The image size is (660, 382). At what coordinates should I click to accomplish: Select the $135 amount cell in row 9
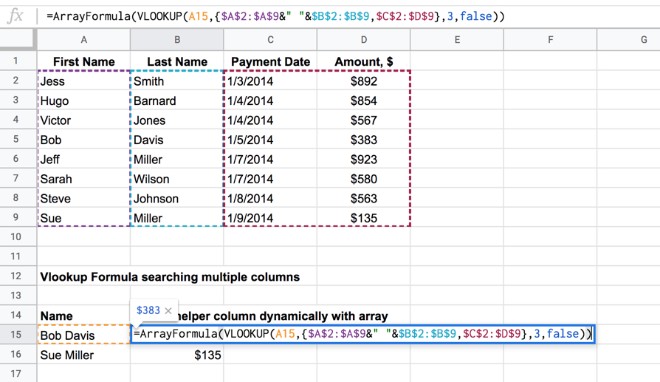coord(364,218)
